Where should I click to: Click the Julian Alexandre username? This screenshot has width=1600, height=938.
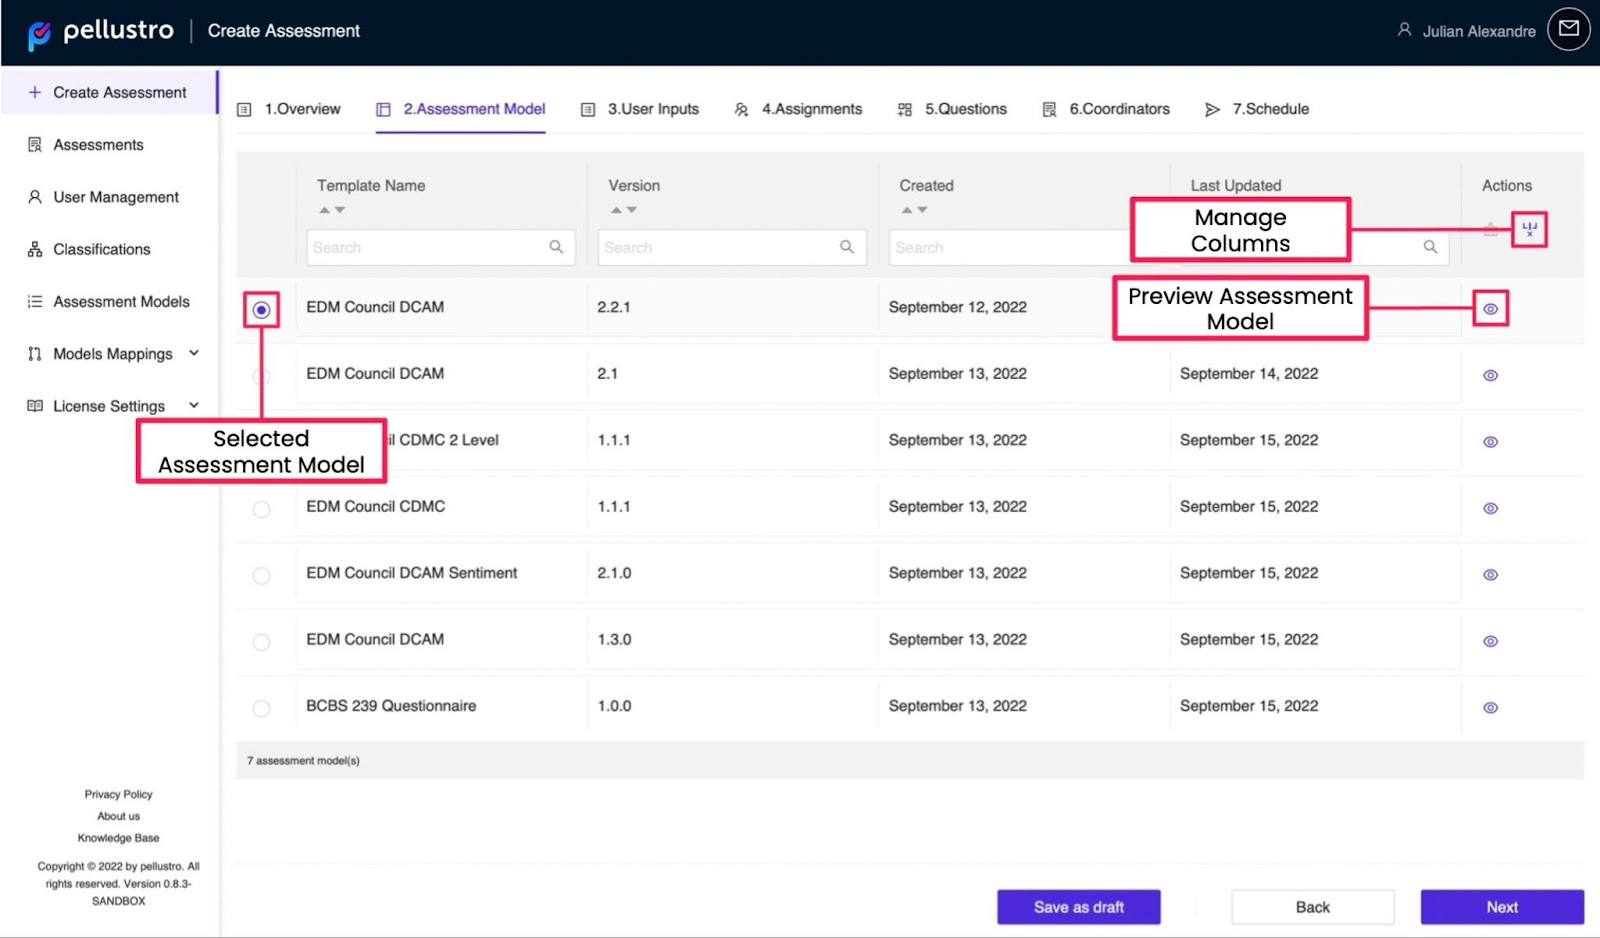[1479, 31]
